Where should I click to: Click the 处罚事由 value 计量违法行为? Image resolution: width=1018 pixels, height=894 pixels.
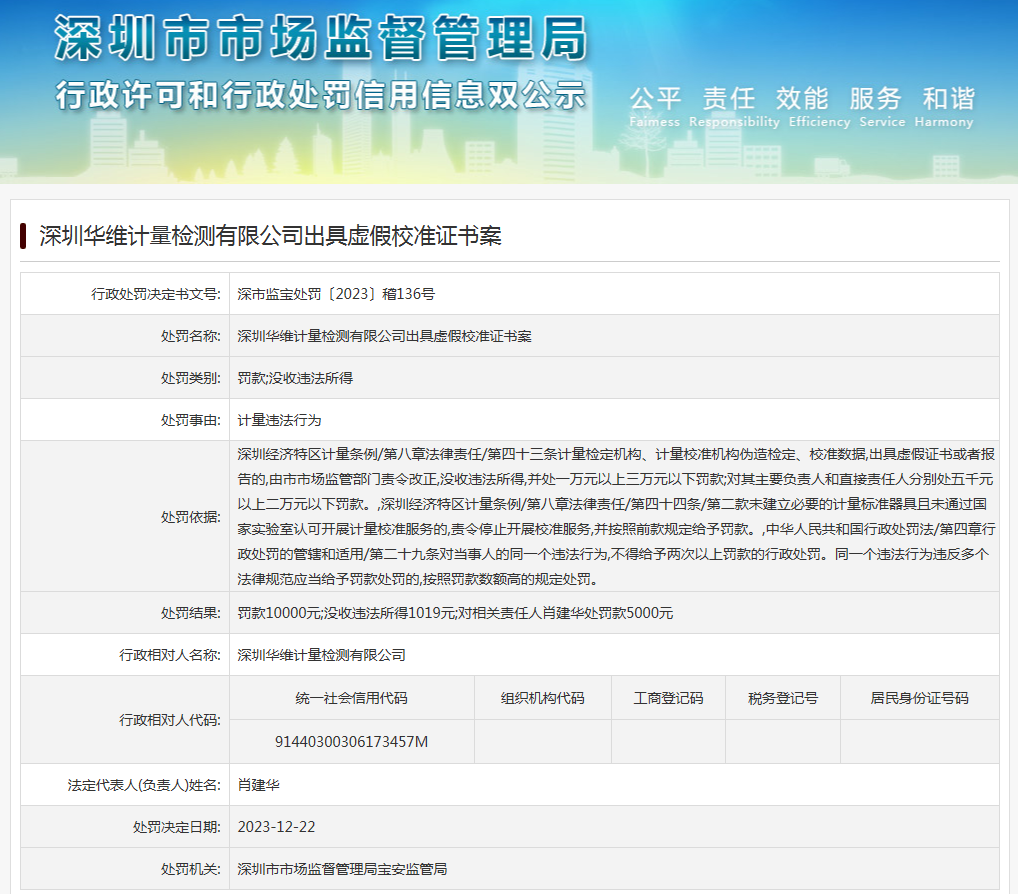(279, 420)
